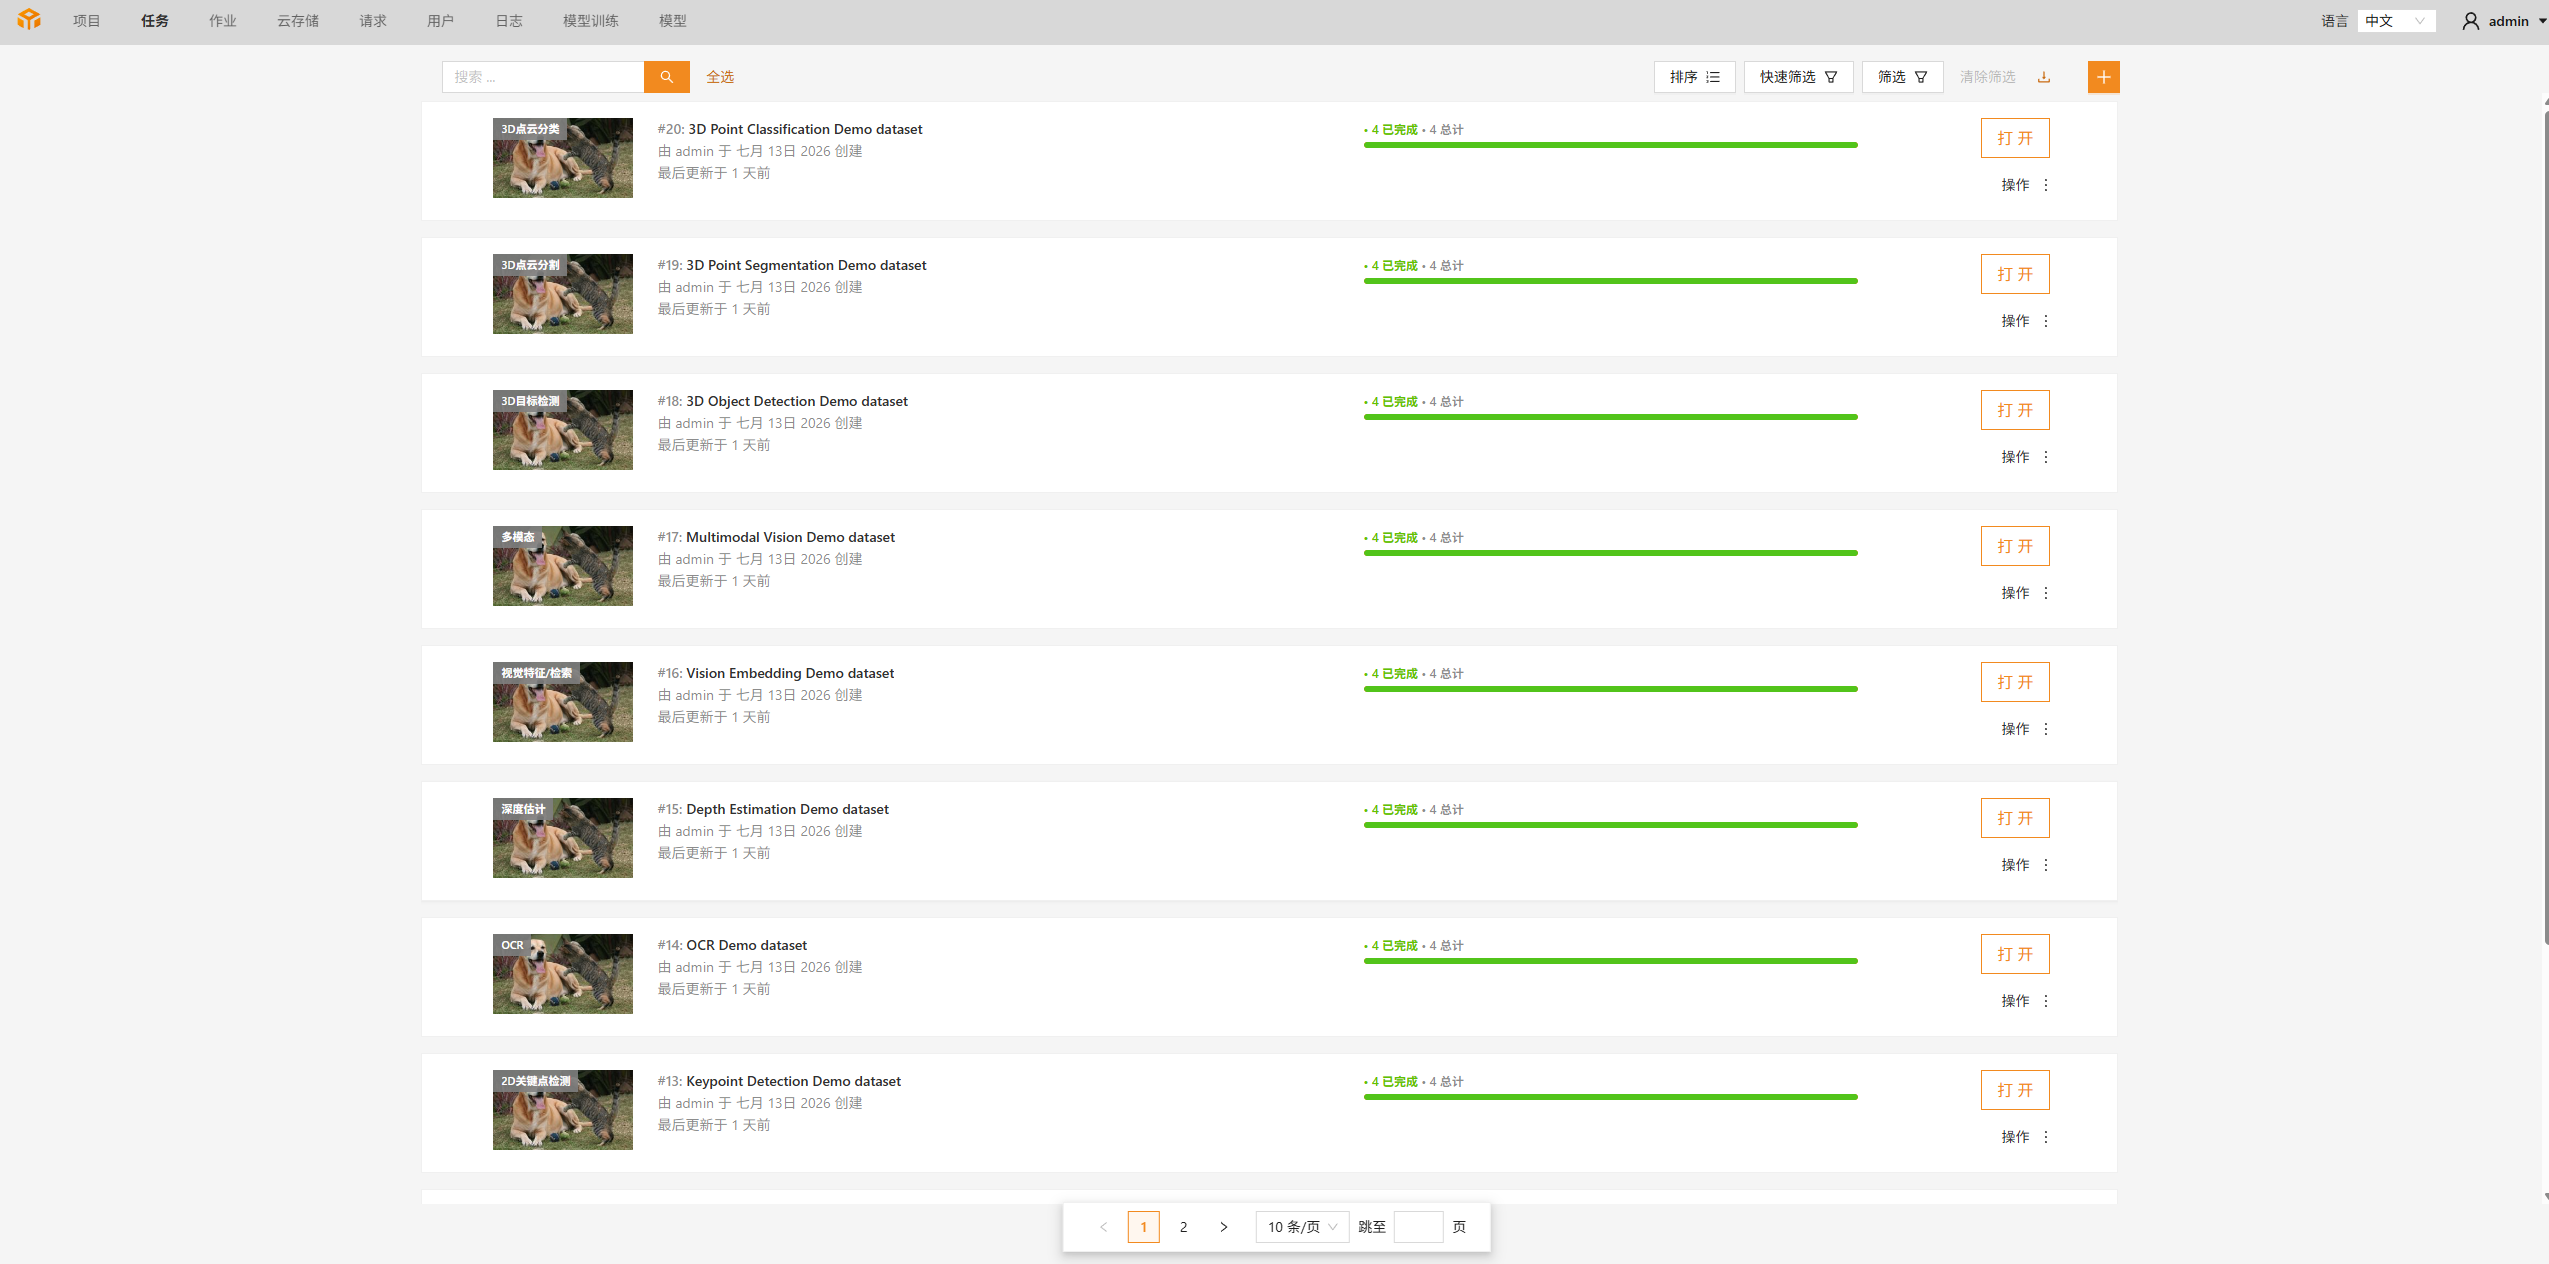This screenshot has width=2549, height=1264.
Task: Click the orange plus create-task button
Action: click(2103, 77)
